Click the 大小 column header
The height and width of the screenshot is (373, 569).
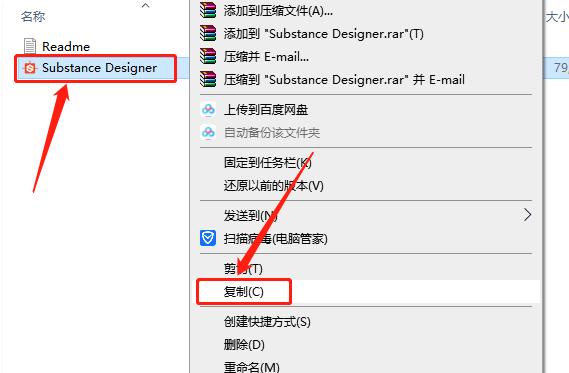pyautogui.click(x=557, y=17)
